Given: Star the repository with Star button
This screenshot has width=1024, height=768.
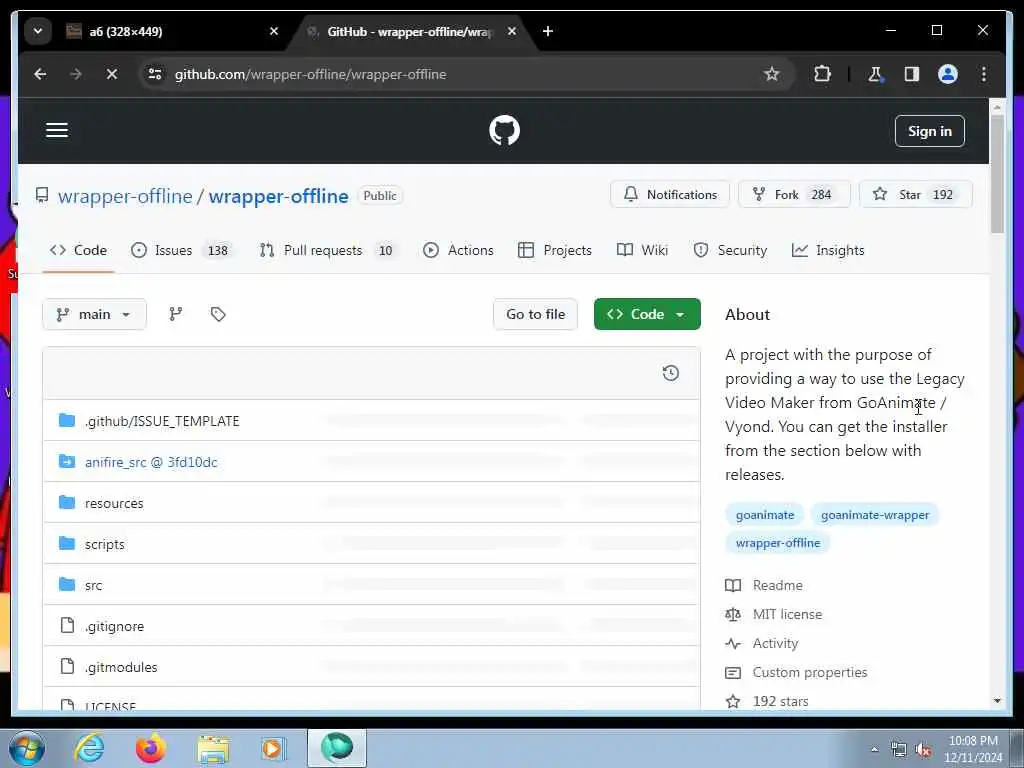Looking at the screenshot, I should [916, 195].
